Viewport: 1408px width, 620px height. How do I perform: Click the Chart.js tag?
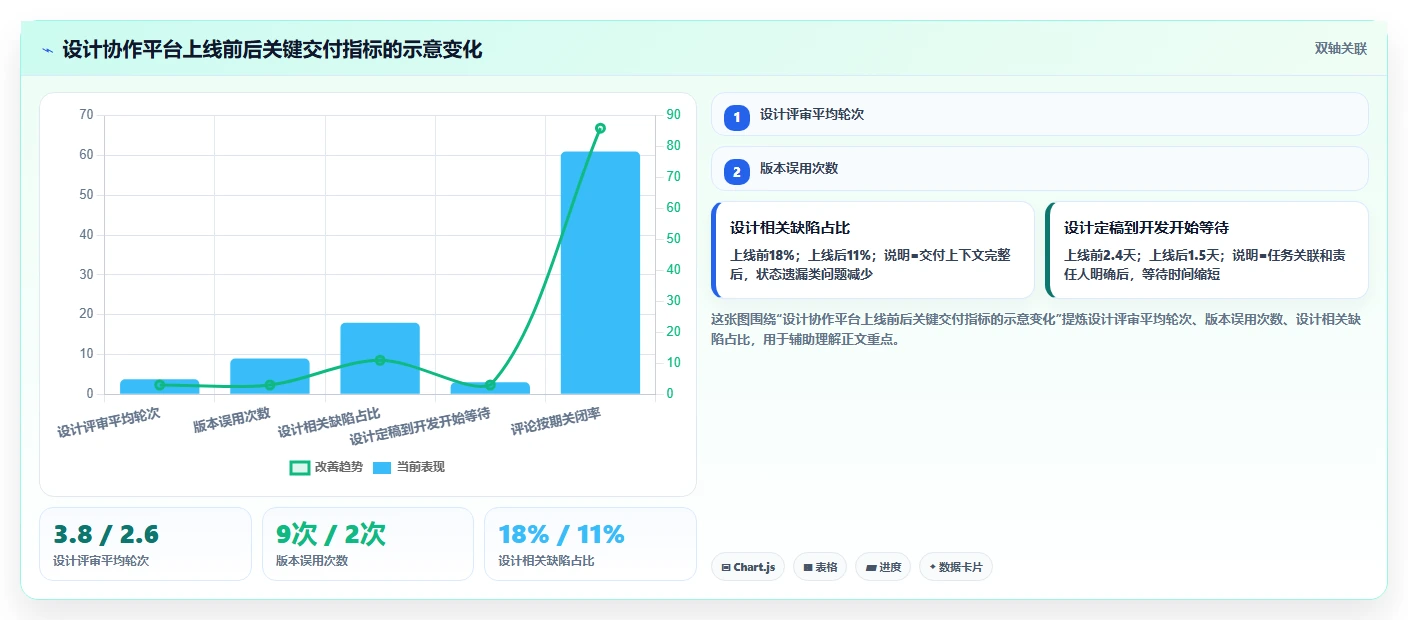click(748, 567)
